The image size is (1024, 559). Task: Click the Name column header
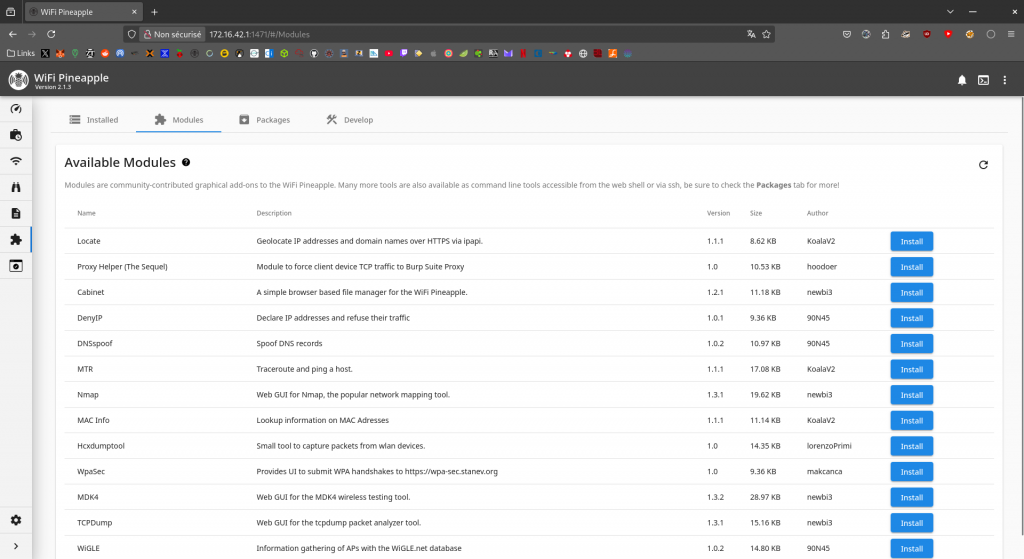(86, 214)
